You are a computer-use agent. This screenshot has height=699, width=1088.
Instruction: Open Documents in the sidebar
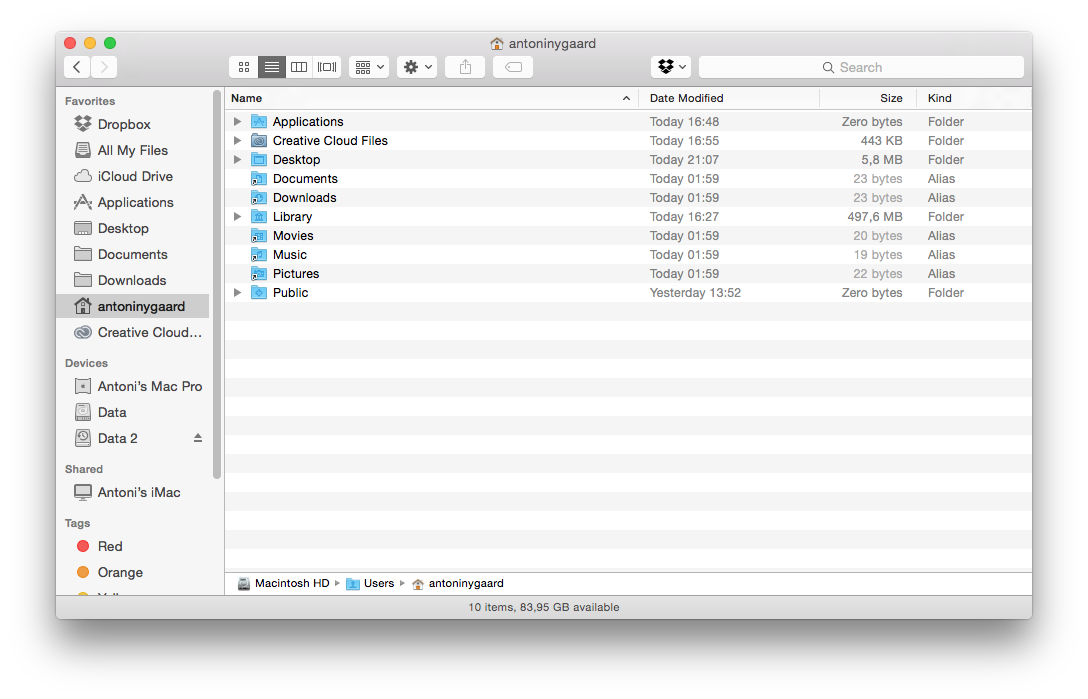click(x=133, y=255)
